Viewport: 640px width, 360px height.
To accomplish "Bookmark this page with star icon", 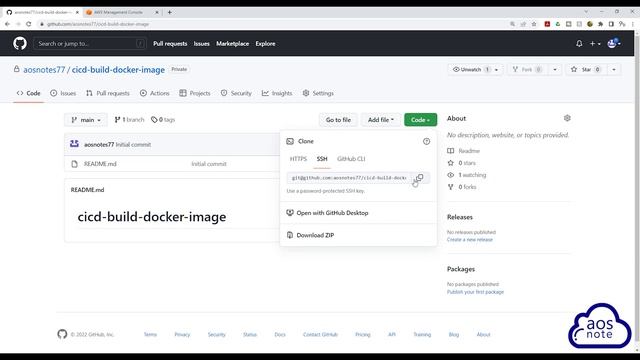I will pos(534,24).
